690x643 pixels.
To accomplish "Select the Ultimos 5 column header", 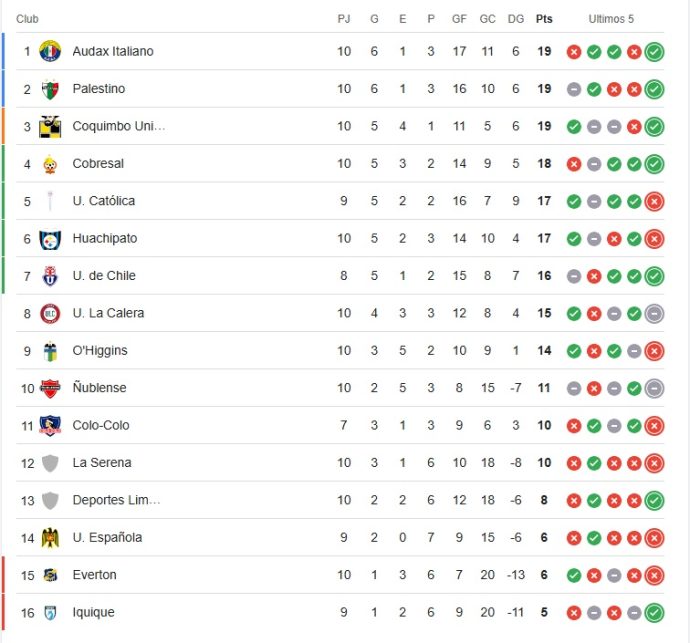I will [x=611, y=19].
